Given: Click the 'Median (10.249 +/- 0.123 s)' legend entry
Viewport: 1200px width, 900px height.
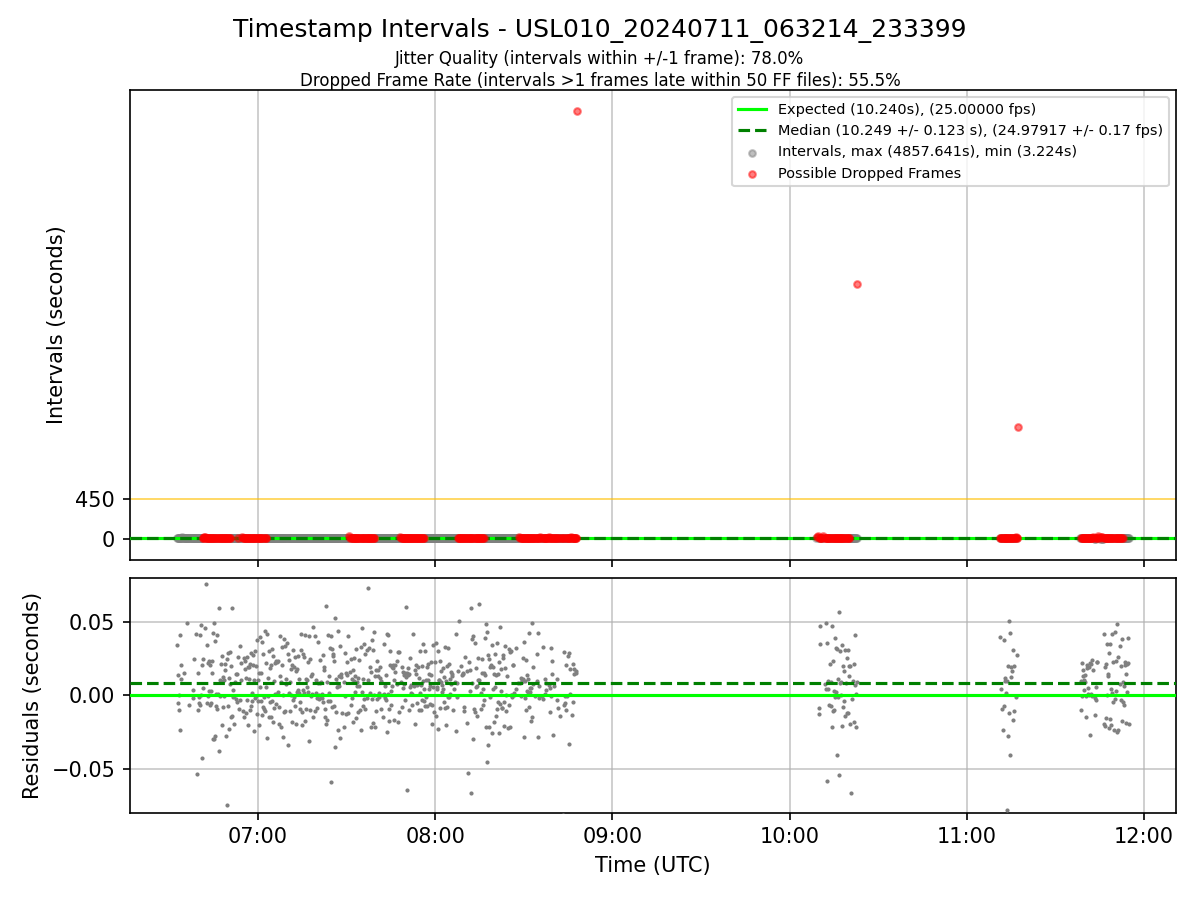Looking at the screenshot, I should pos(949,130).
